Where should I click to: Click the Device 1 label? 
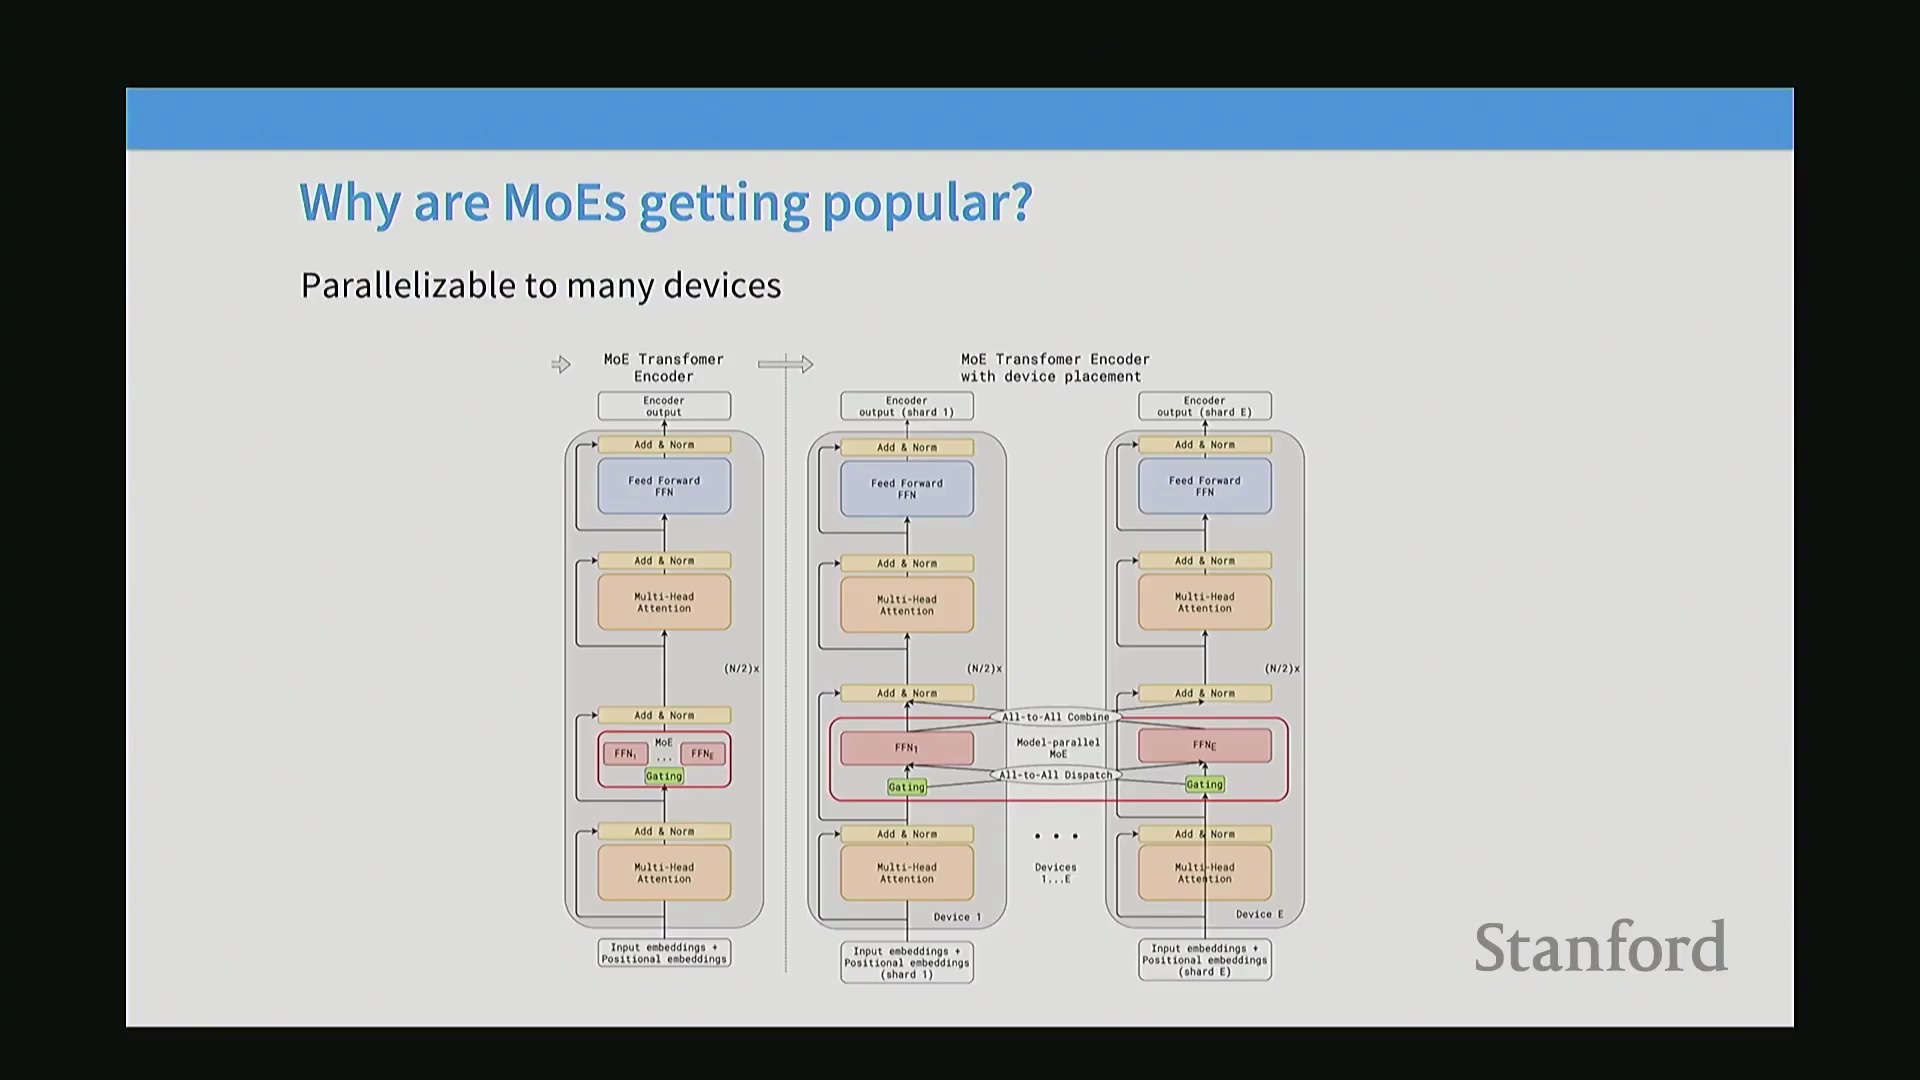coord(957,917)
